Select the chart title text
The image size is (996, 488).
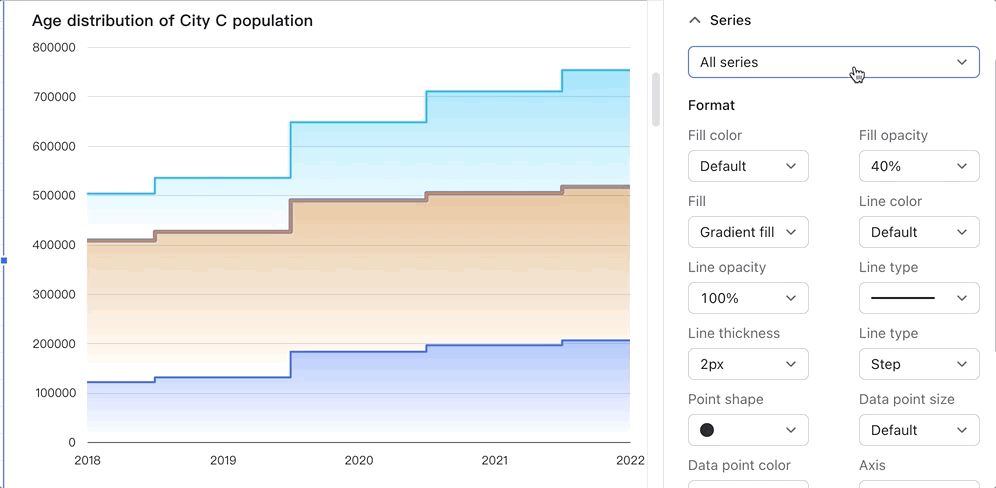pyautogui.click(x=172, y=21)
